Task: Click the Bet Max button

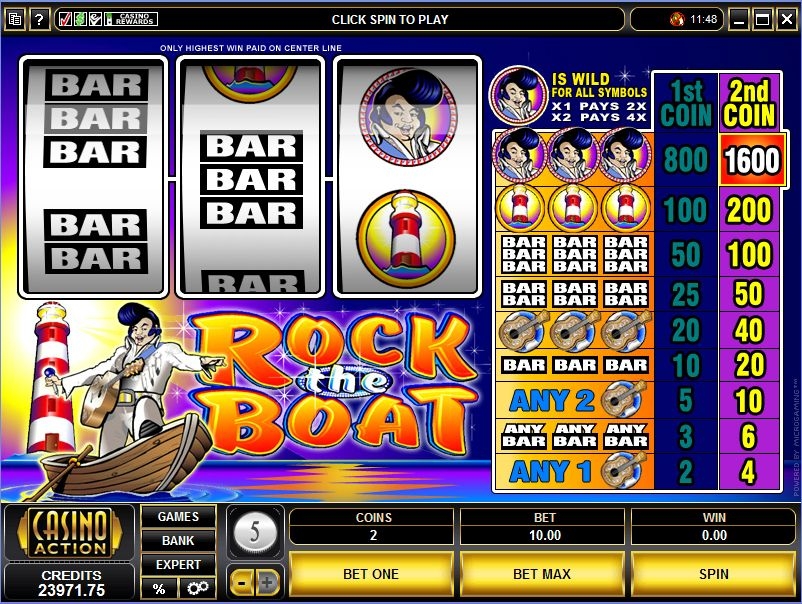Action: (542, 574)
